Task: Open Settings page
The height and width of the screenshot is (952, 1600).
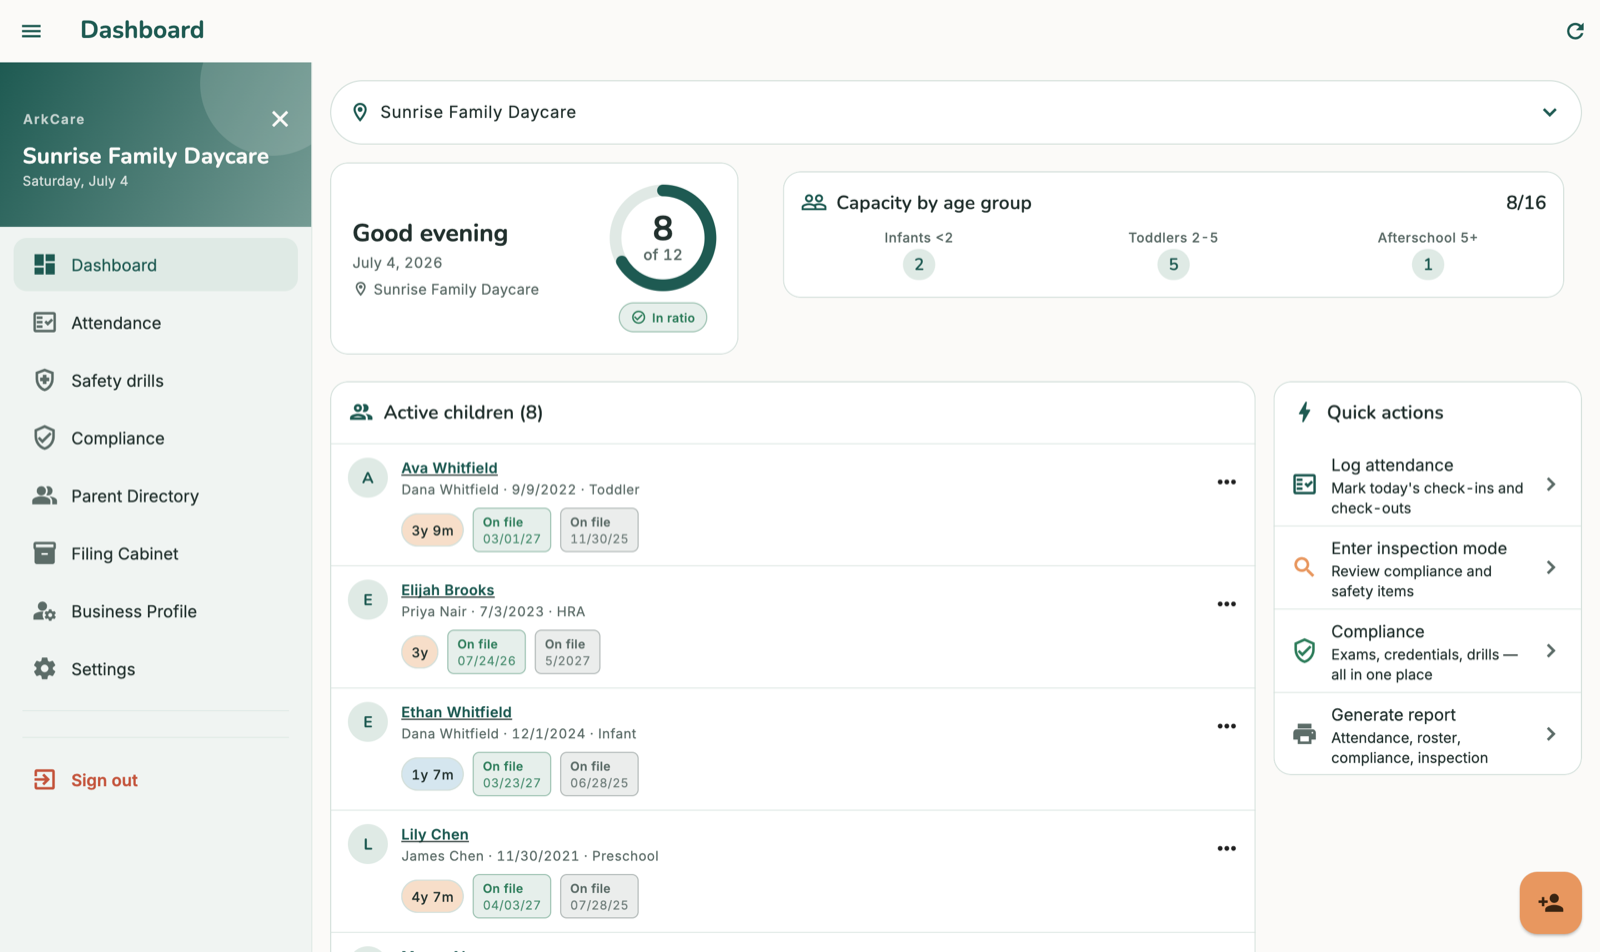Action: coord(156,669)
